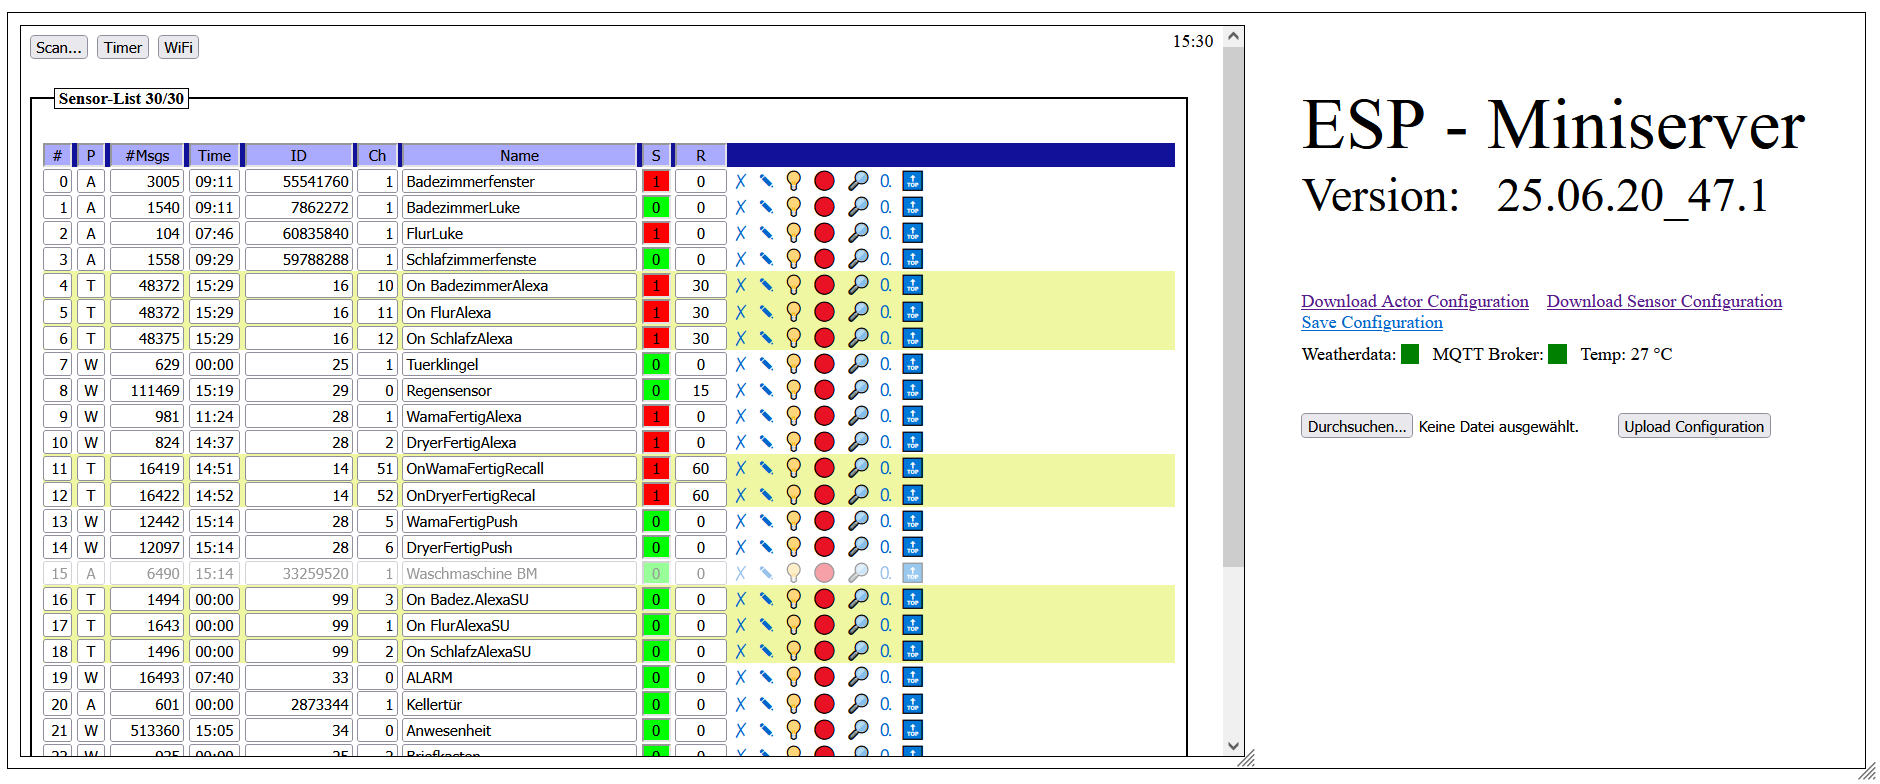Screen dimensions: 1880x784
Task: Click the Name field of Schlafzimmerfenste
Action: point(518,260)
